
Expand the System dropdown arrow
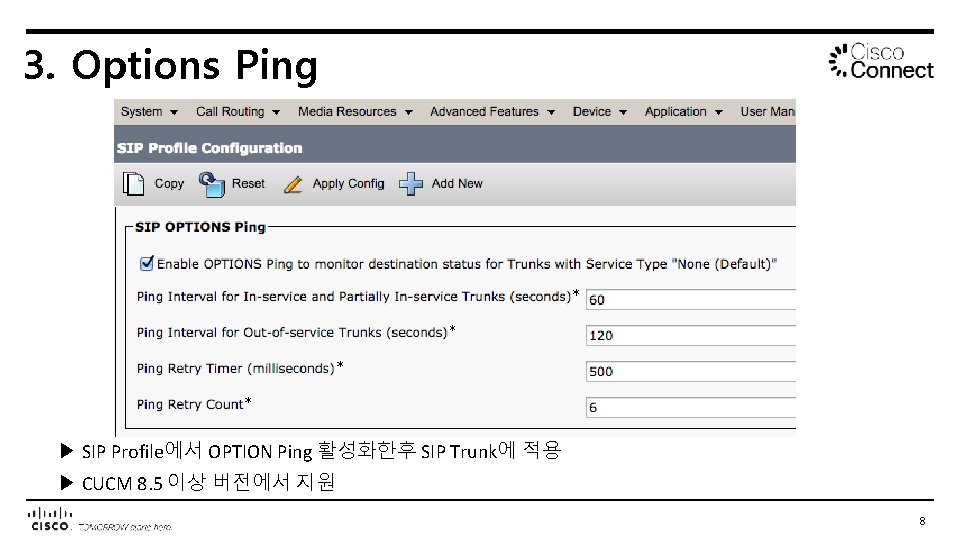pos(174,113)
